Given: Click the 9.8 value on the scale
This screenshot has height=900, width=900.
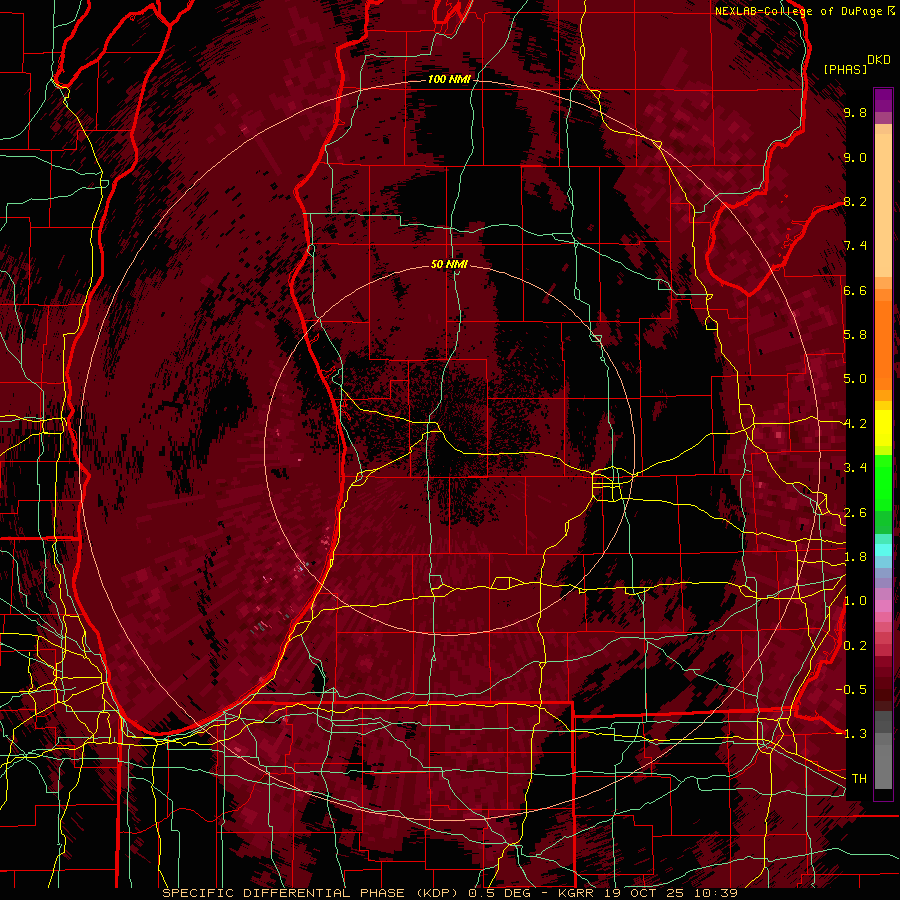Looking at the screenshot, I should click(x=855, y=112).
